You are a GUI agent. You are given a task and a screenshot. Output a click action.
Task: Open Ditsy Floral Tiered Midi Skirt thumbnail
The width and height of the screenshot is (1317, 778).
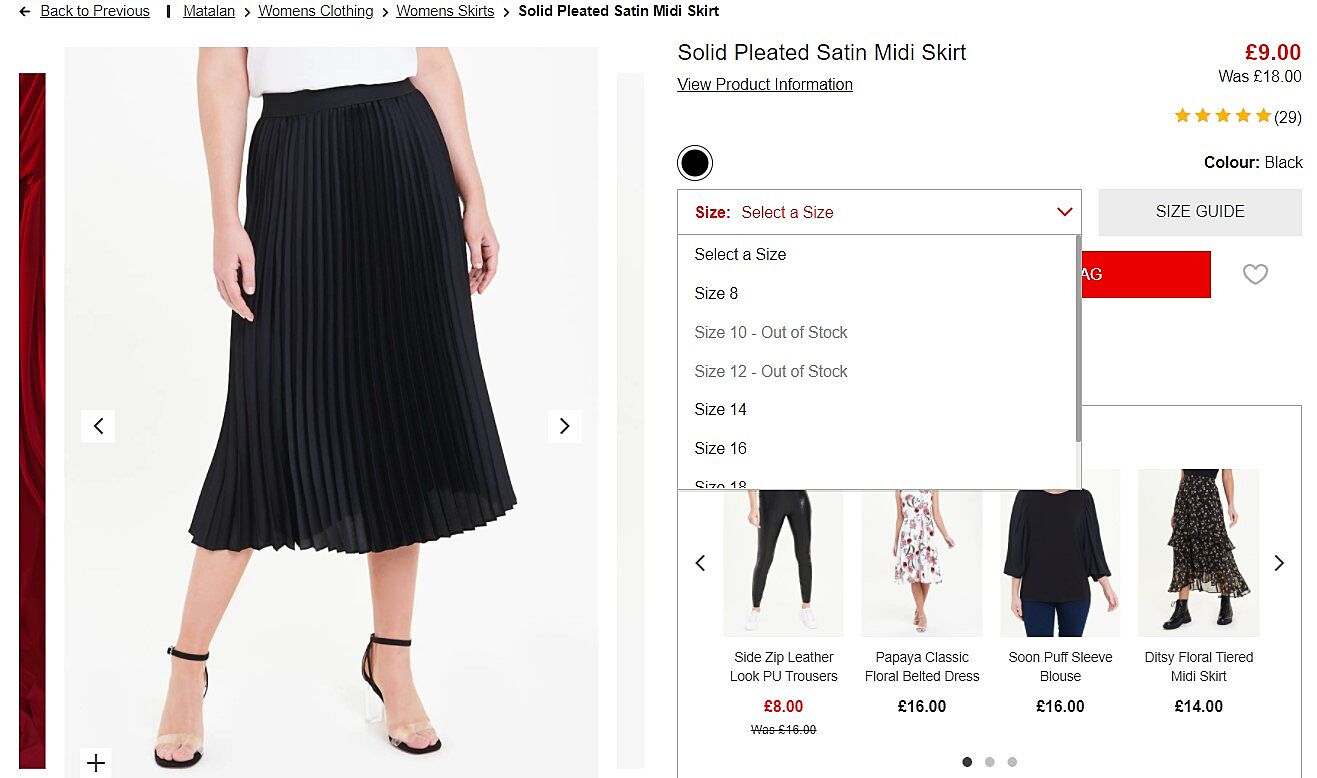click(1198, 552)
